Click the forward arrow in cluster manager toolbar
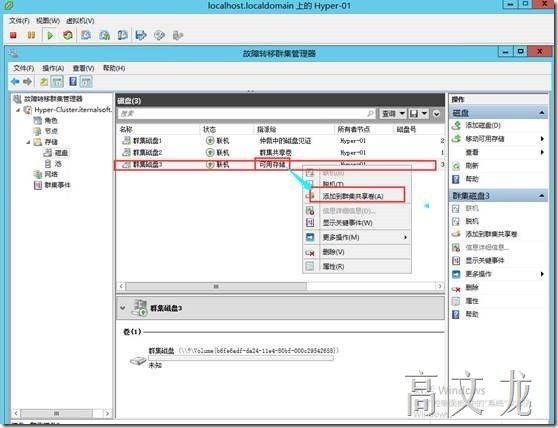The width and height of the screenshot is (558, 428). coord(27,82)
